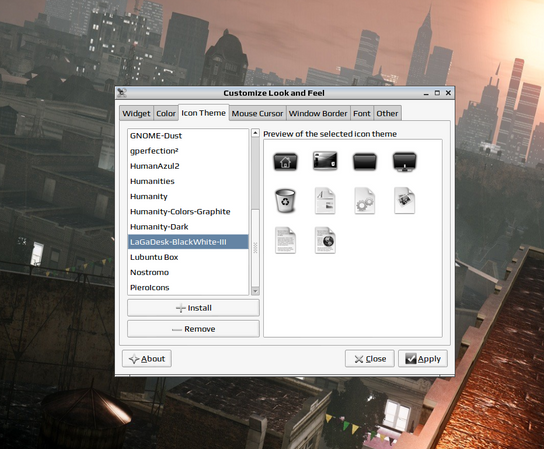This screenshot has width=544, height=449.
Task: Switch to the Window Border tab
Action: click(318, 113)
